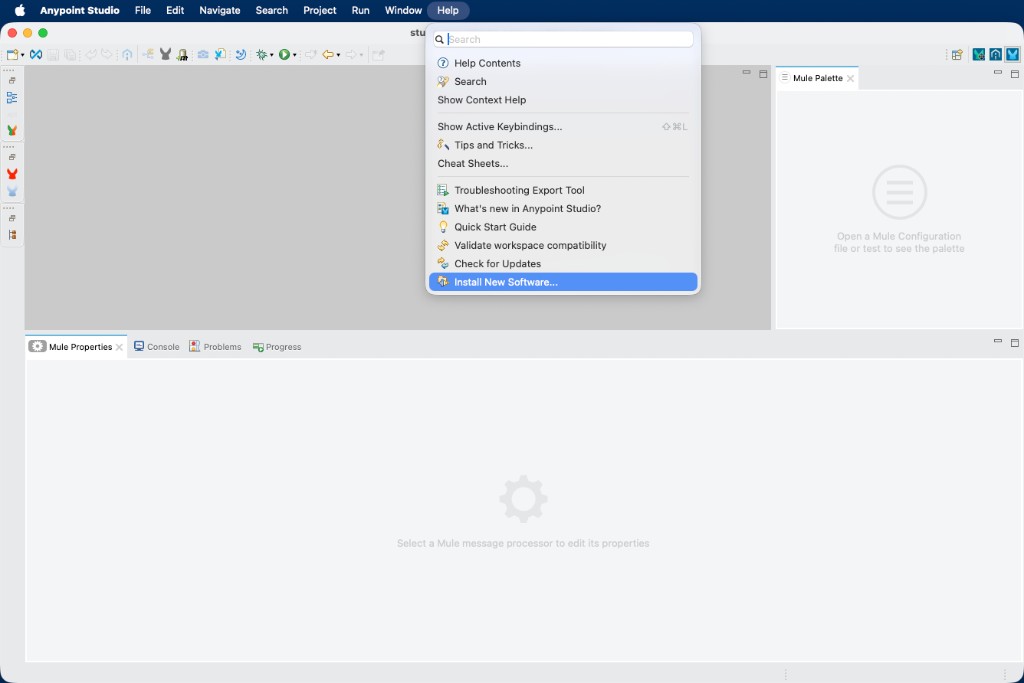
Task: Open the Quick Start Guide
Action: coord(563,227)
